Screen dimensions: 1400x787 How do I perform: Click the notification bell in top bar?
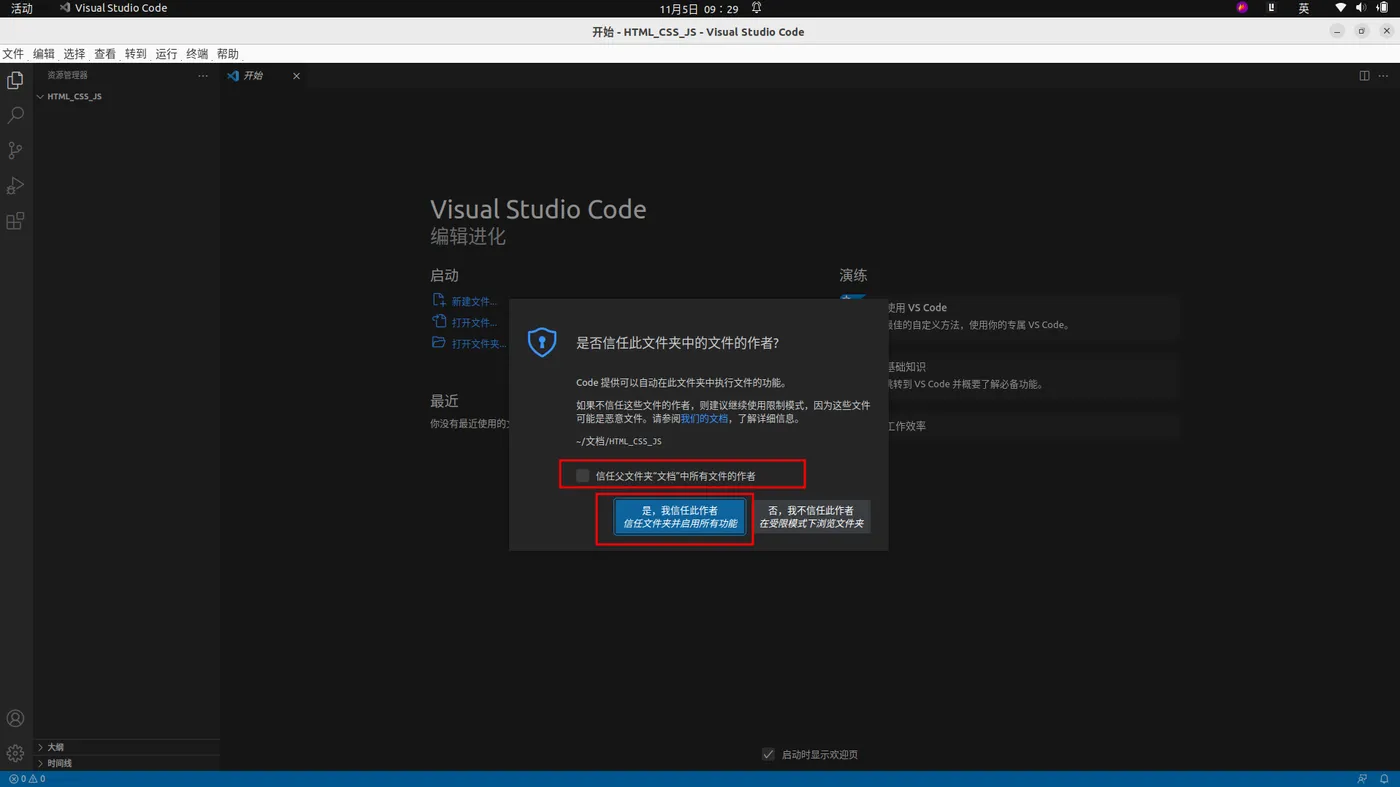click(756, 8)
